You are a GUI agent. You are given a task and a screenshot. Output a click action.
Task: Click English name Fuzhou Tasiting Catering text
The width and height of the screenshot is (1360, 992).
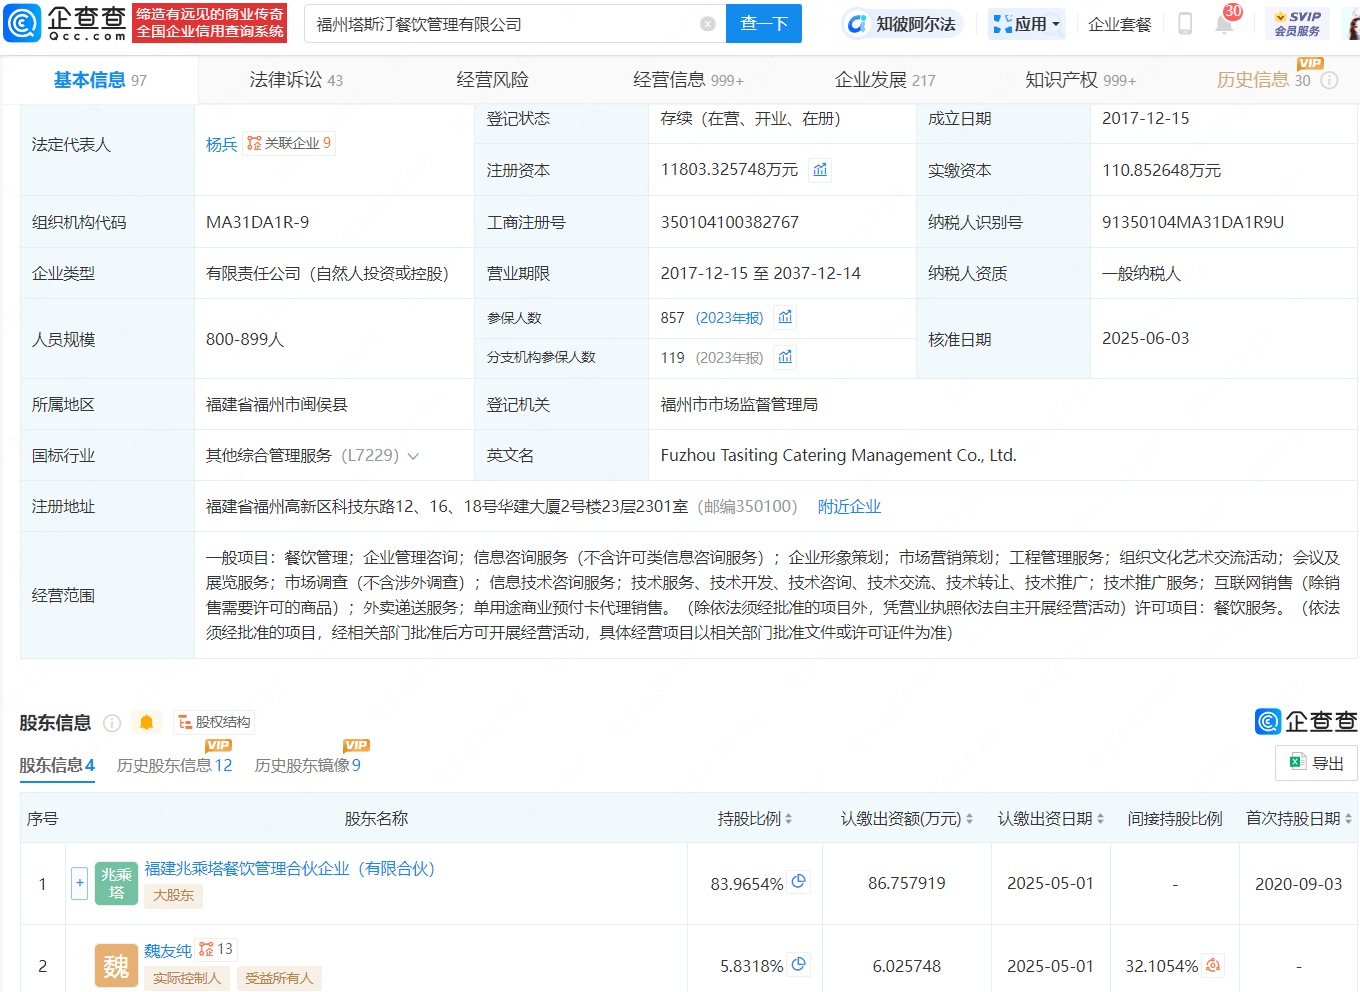[838, 456]
